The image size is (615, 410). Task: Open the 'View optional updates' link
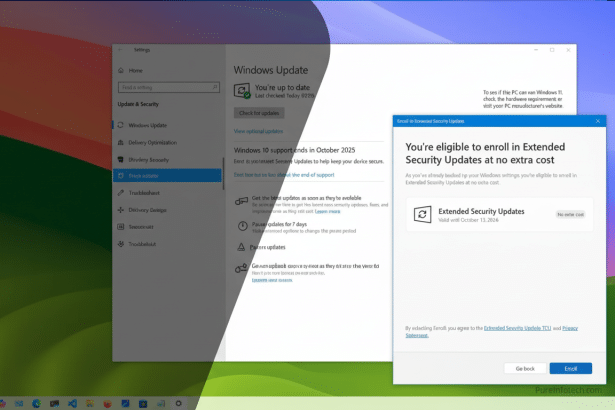(258, 131)
